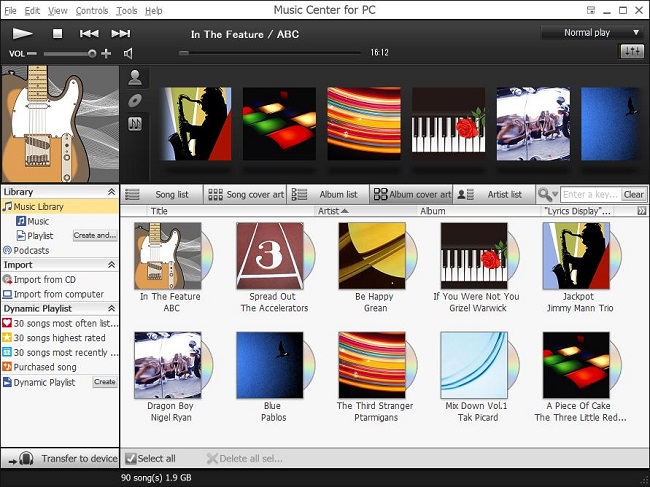Click the Create and... playlist button
Viewport: 650px width, 487px height.
(95, 235)
